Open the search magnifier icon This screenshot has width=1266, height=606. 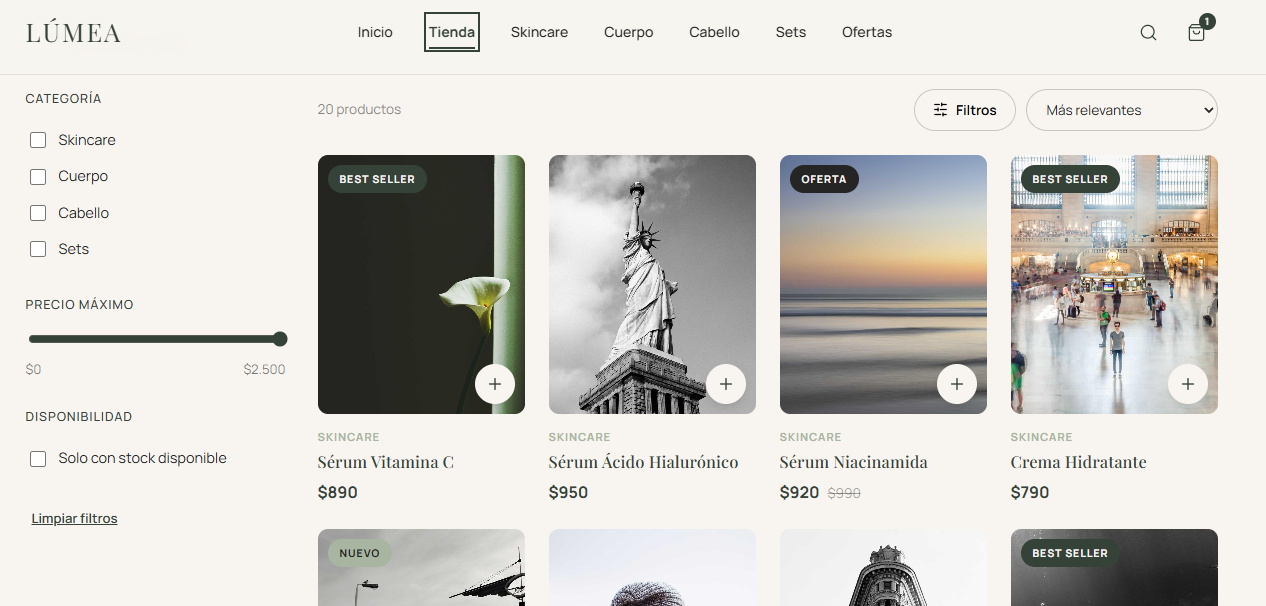[x=1148, y=32]
